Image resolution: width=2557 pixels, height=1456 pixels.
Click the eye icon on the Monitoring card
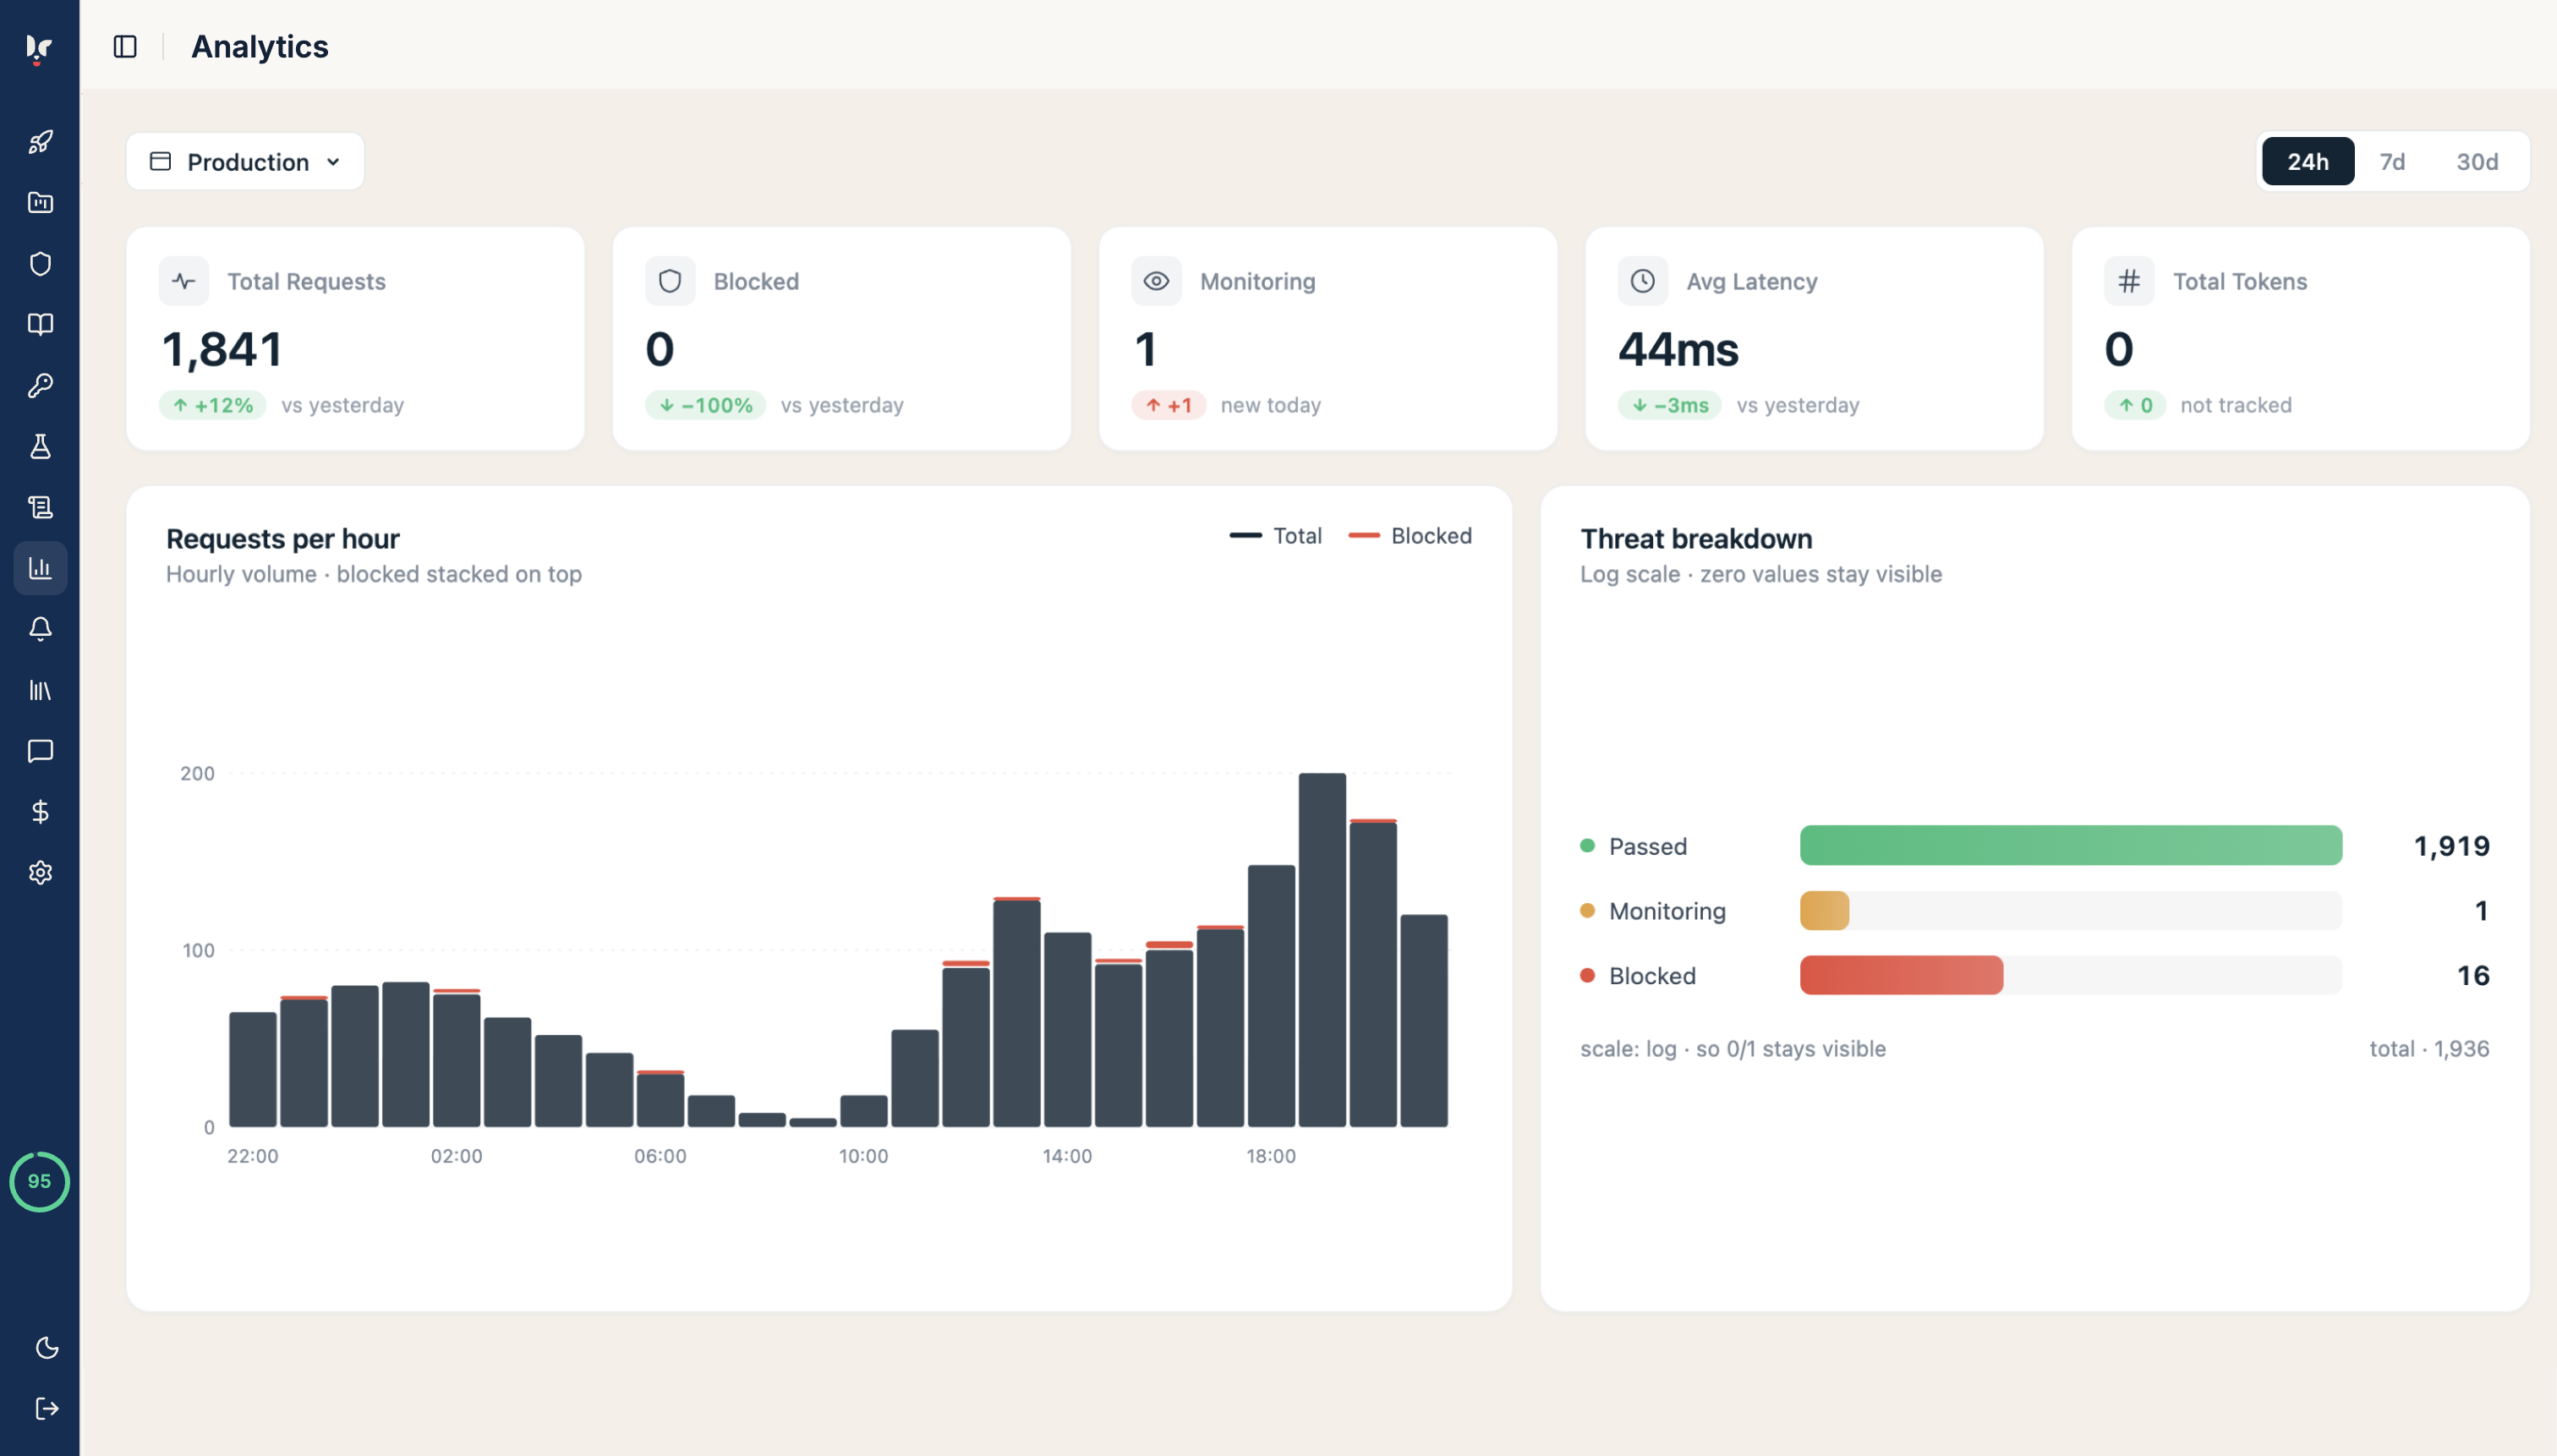point(1156,281)
